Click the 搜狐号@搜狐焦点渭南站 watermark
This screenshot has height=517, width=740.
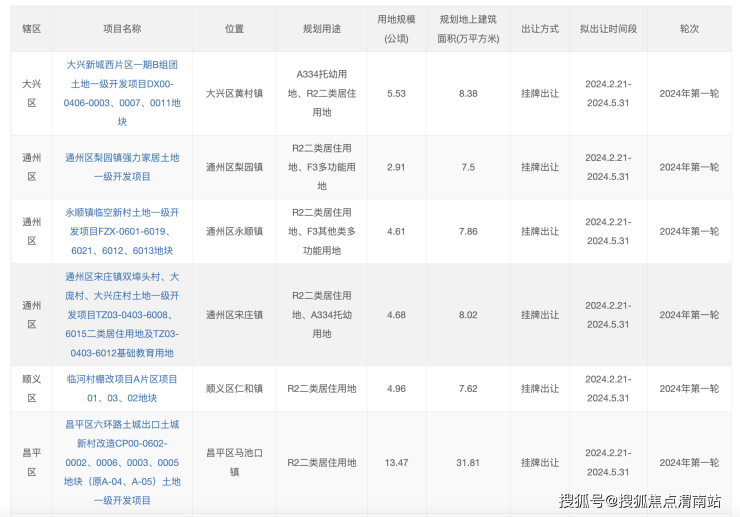coord(640,501)
